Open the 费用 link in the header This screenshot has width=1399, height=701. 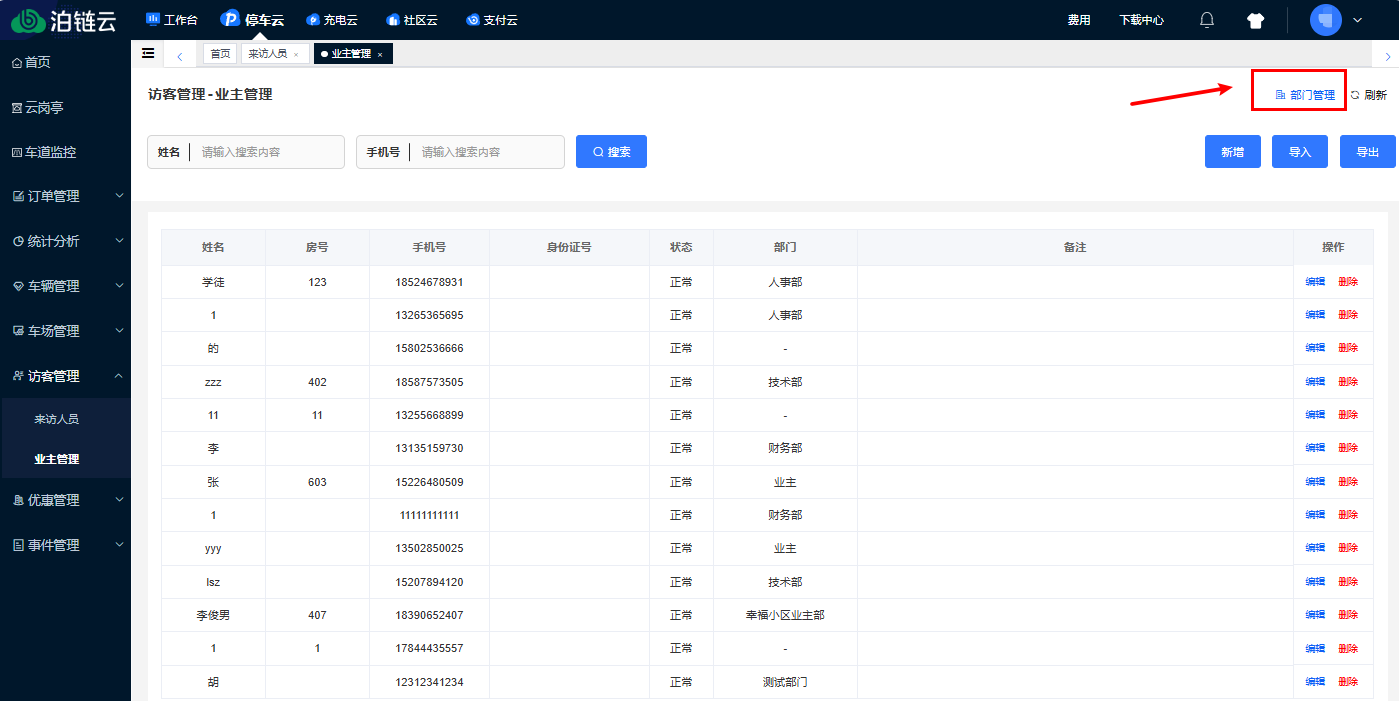pyautogui.click(x=1079, y=20)
